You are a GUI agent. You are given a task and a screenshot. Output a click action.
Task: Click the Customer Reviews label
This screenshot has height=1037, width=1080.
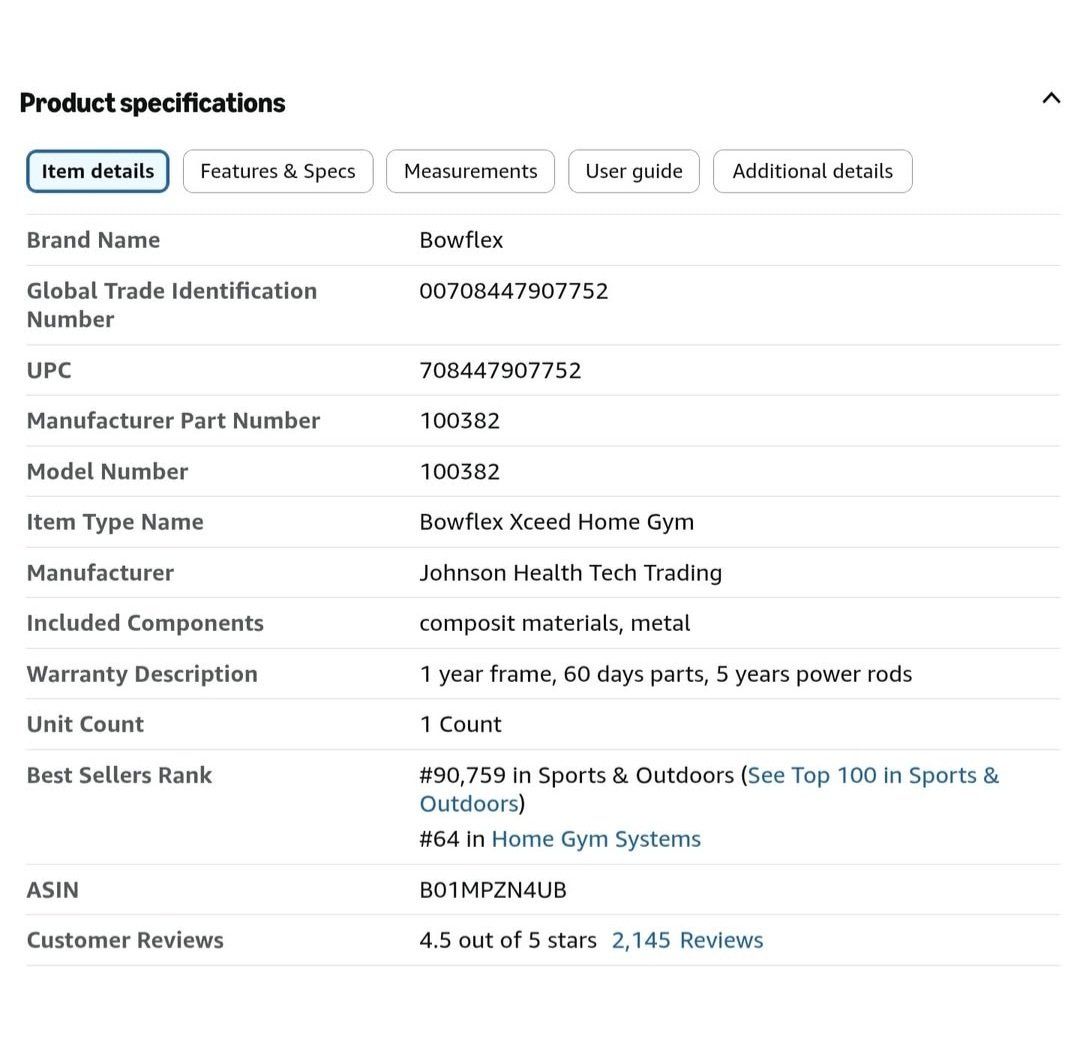(125, 940)
